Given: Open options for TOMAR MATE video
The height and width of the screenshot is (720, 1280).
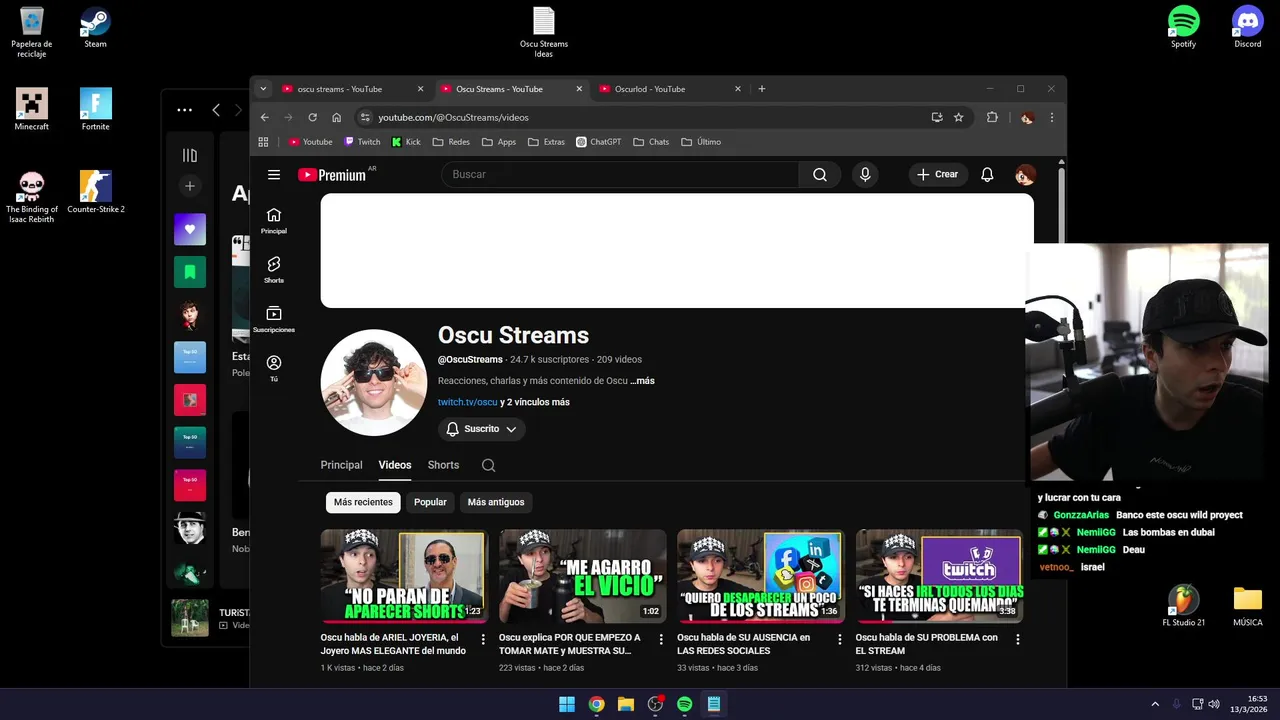Looking at the screenshot, I should click(661, 639).
